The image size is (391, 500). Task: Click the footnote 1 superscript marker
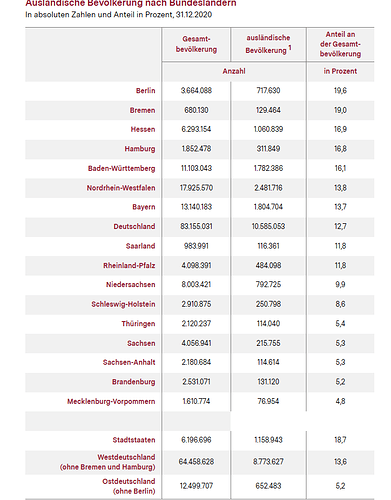click(x=290, y=48)
